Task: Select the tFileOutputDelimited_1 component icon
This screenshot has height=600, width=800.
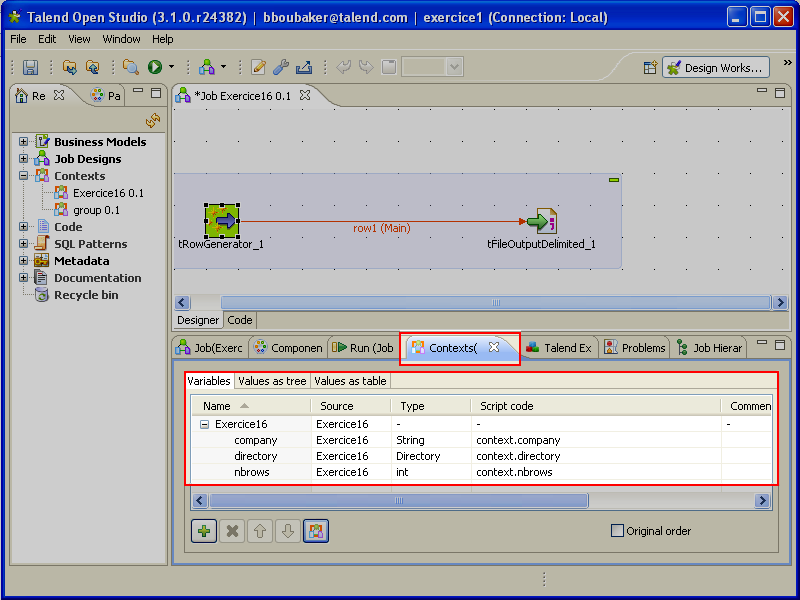Action: coord(541,221)
